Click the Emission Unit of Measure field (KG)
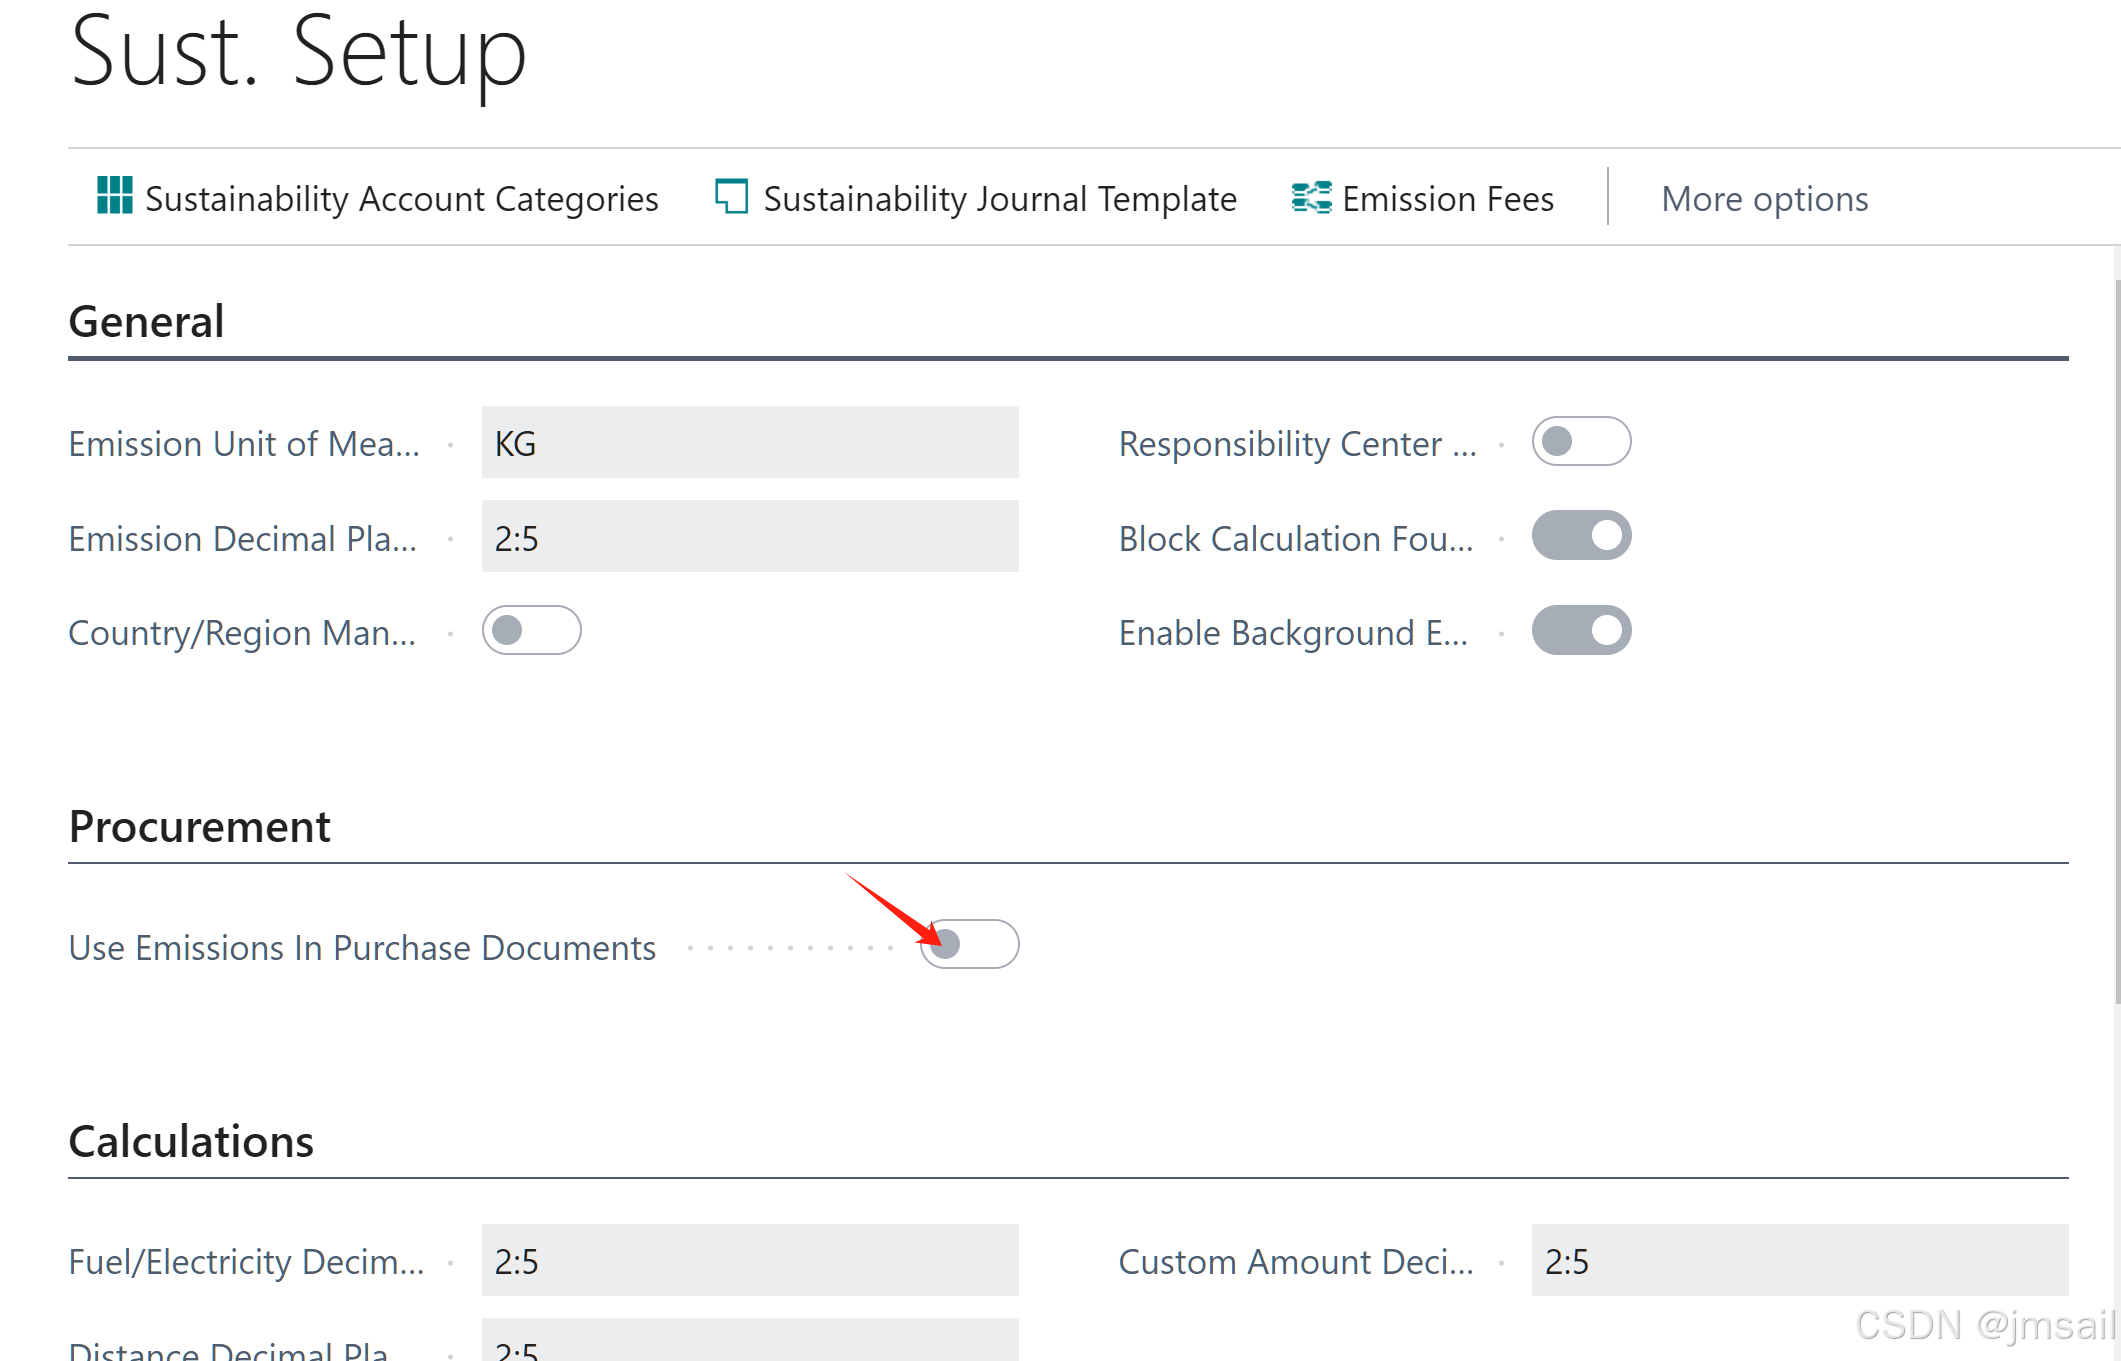2121x1361 pixels. 750,442
